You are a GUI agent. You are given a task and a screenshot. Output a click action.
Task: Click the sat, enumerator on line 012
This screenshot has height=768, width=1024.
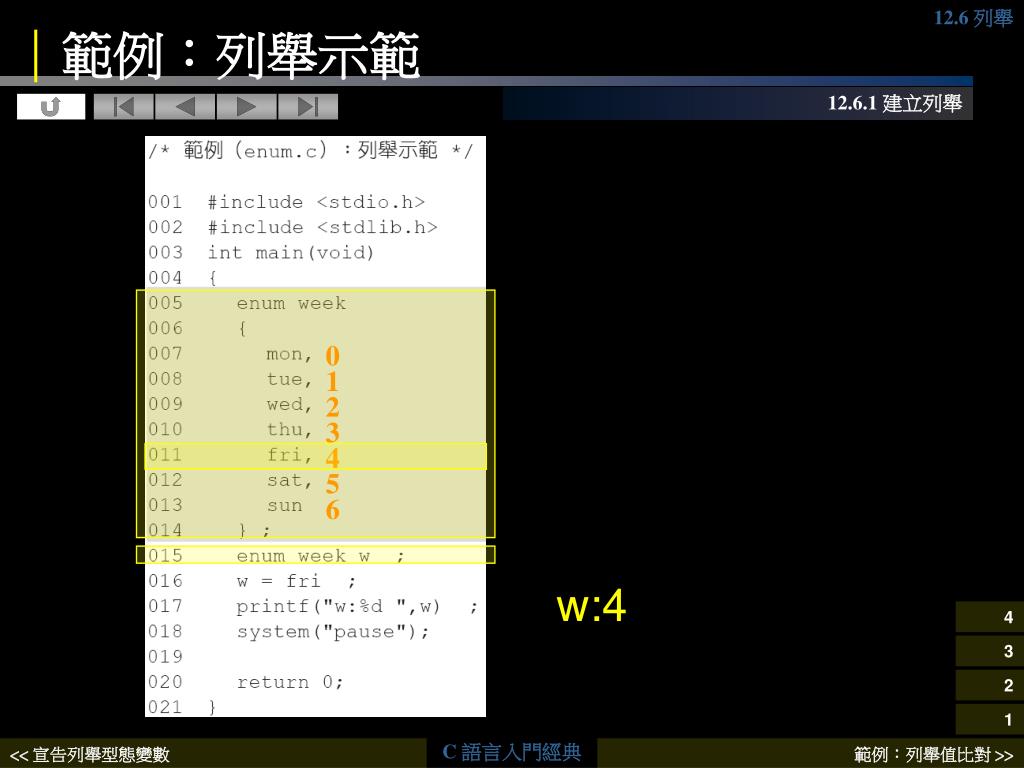coord(289,481)
